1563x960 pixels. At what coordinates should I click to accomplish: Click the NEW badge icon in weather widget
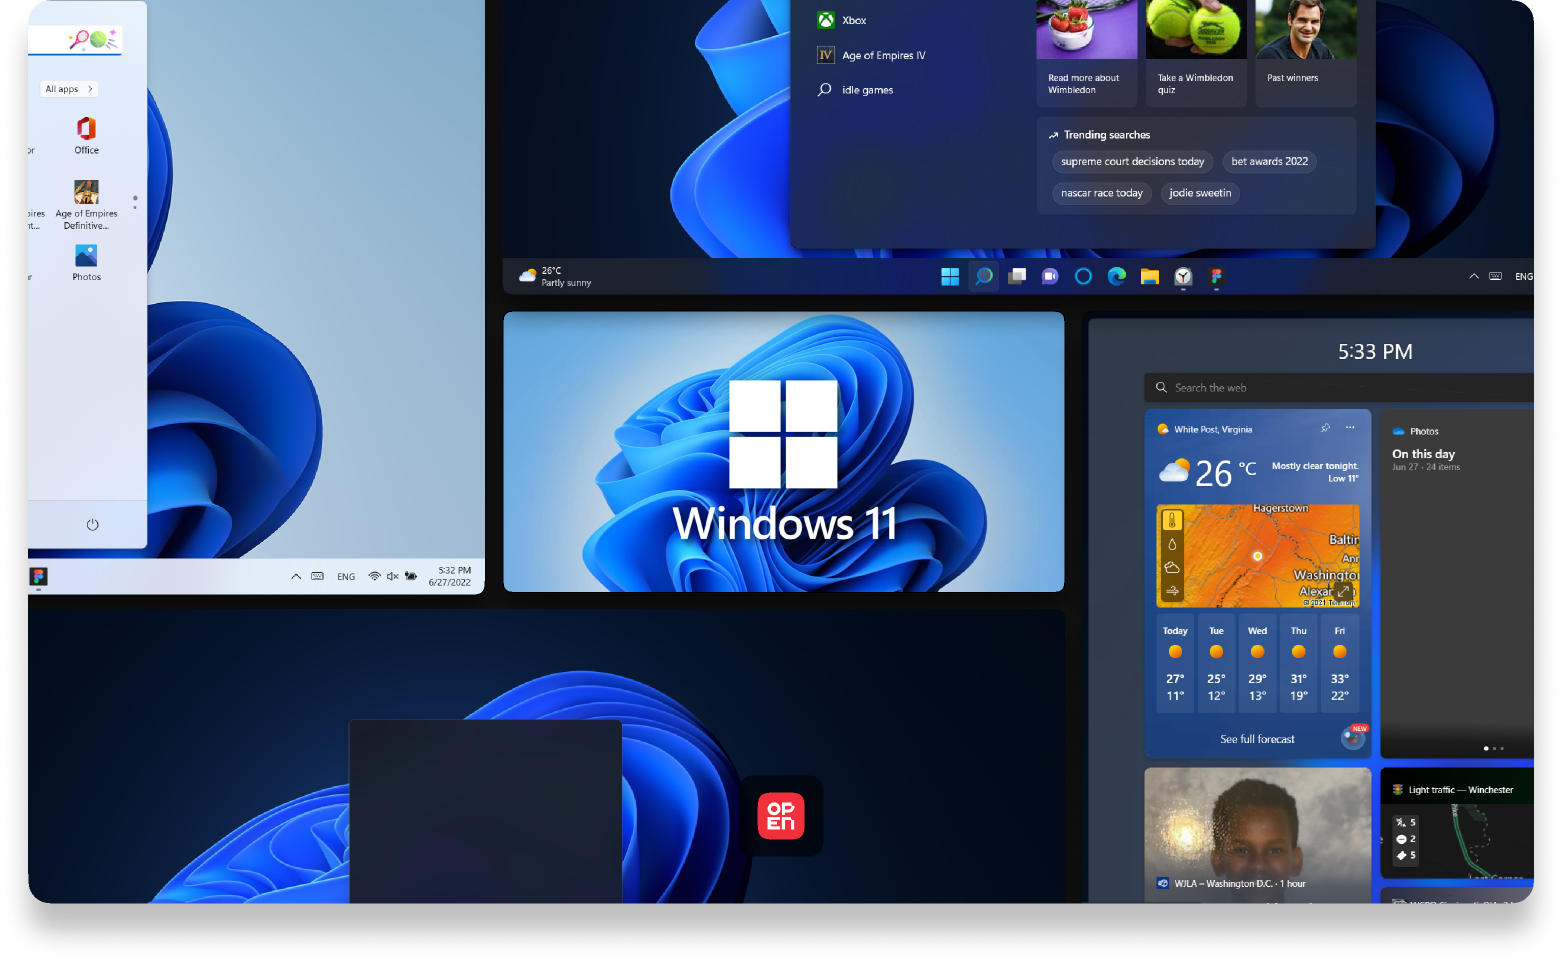click(1353, 738)
